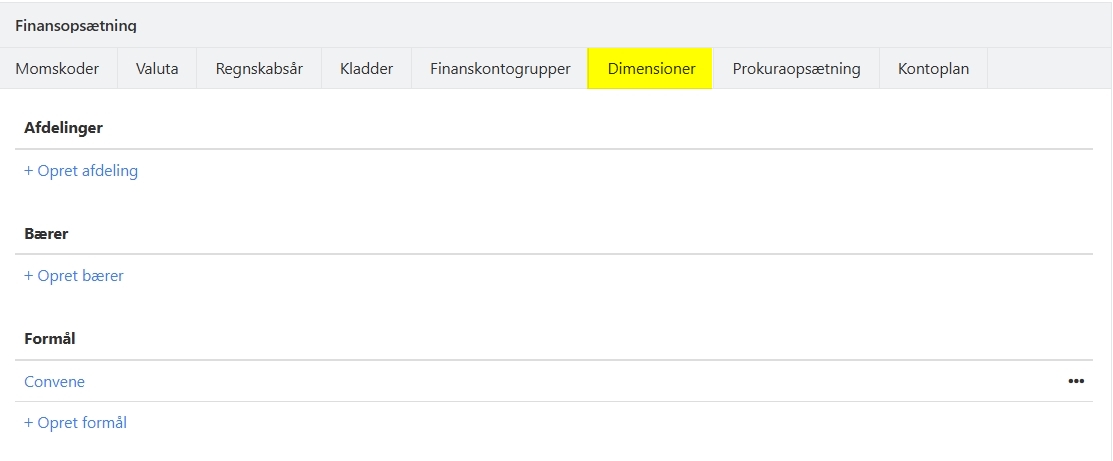Image resolution: width=1113 pixels, height=461 pixels.
Task: Open the three-dot menu for Convene
Action: pos(1076,381)
